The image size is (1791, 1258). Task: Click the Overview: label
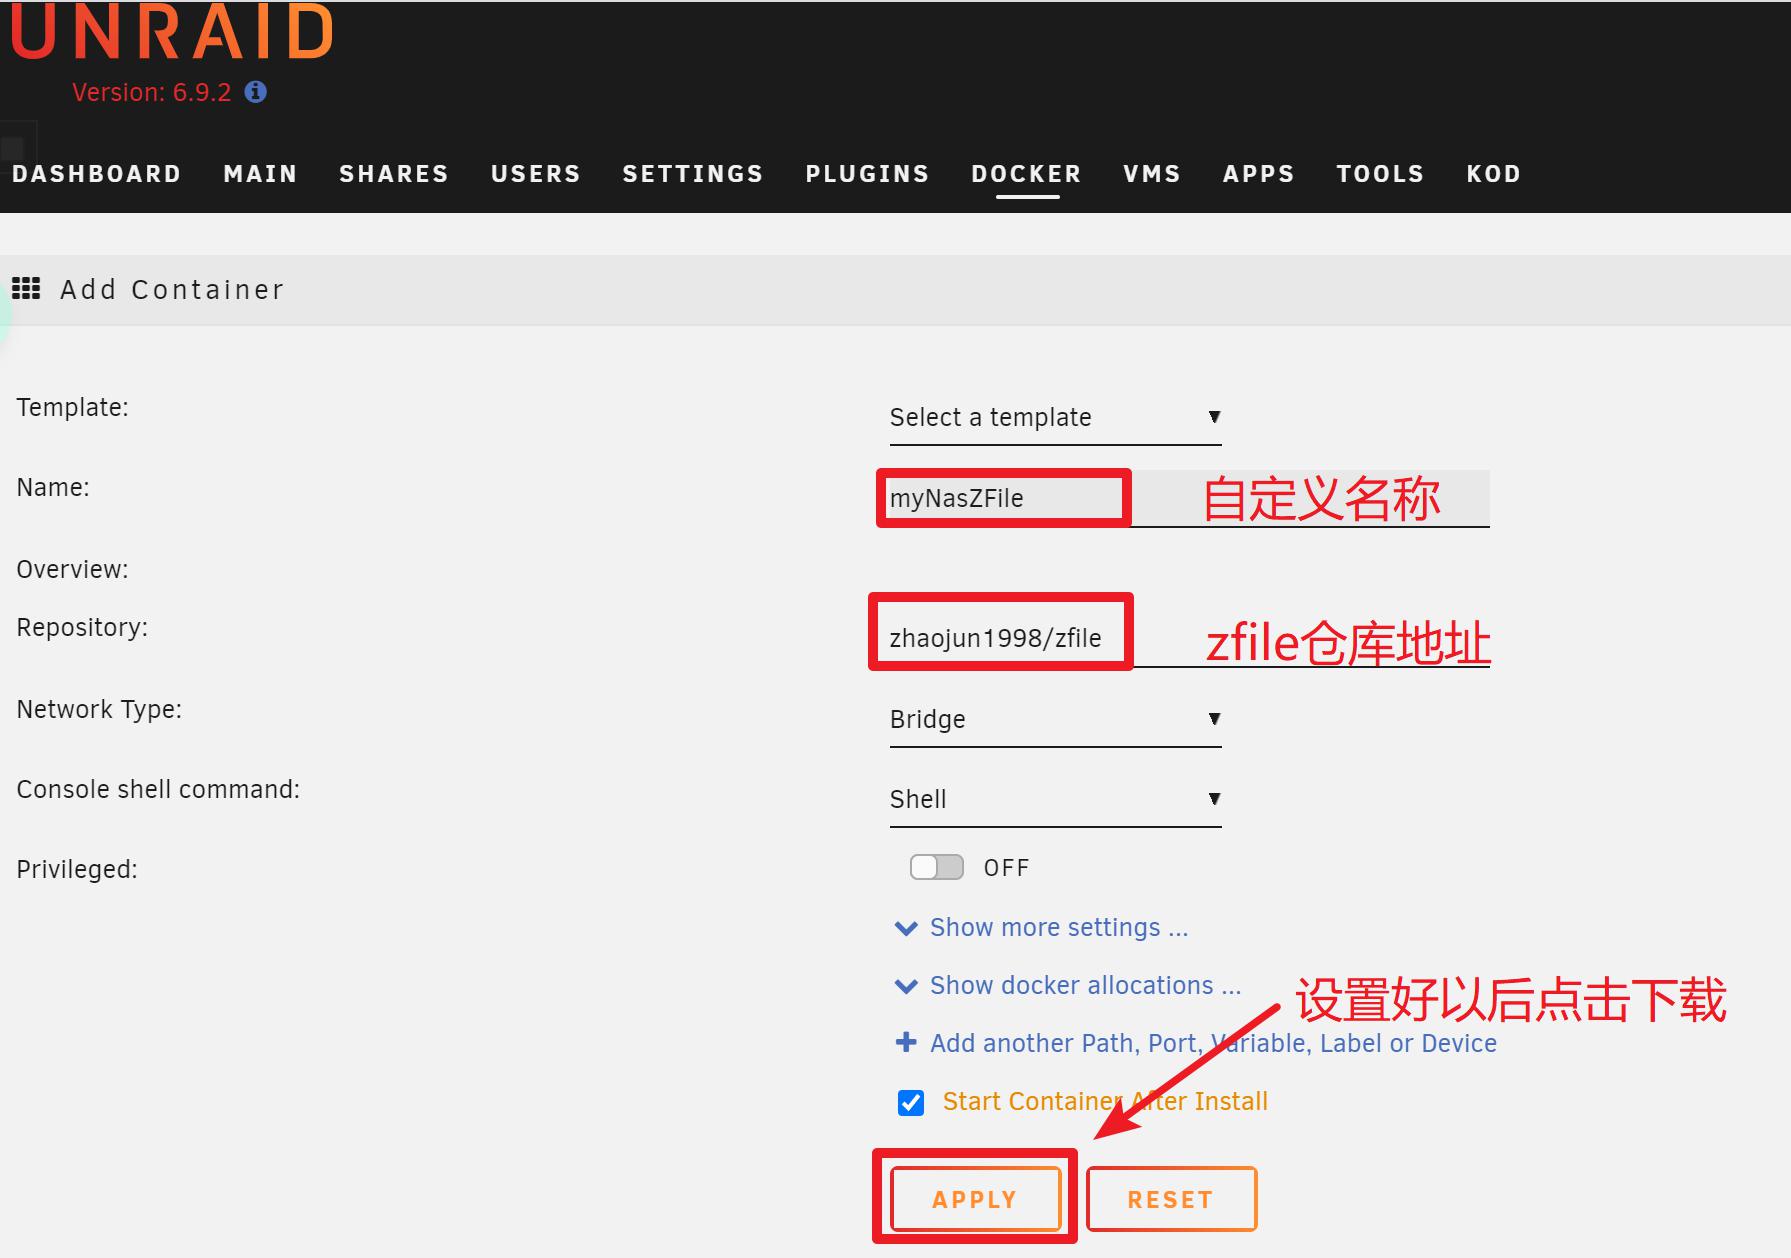(x=72, y=569)
